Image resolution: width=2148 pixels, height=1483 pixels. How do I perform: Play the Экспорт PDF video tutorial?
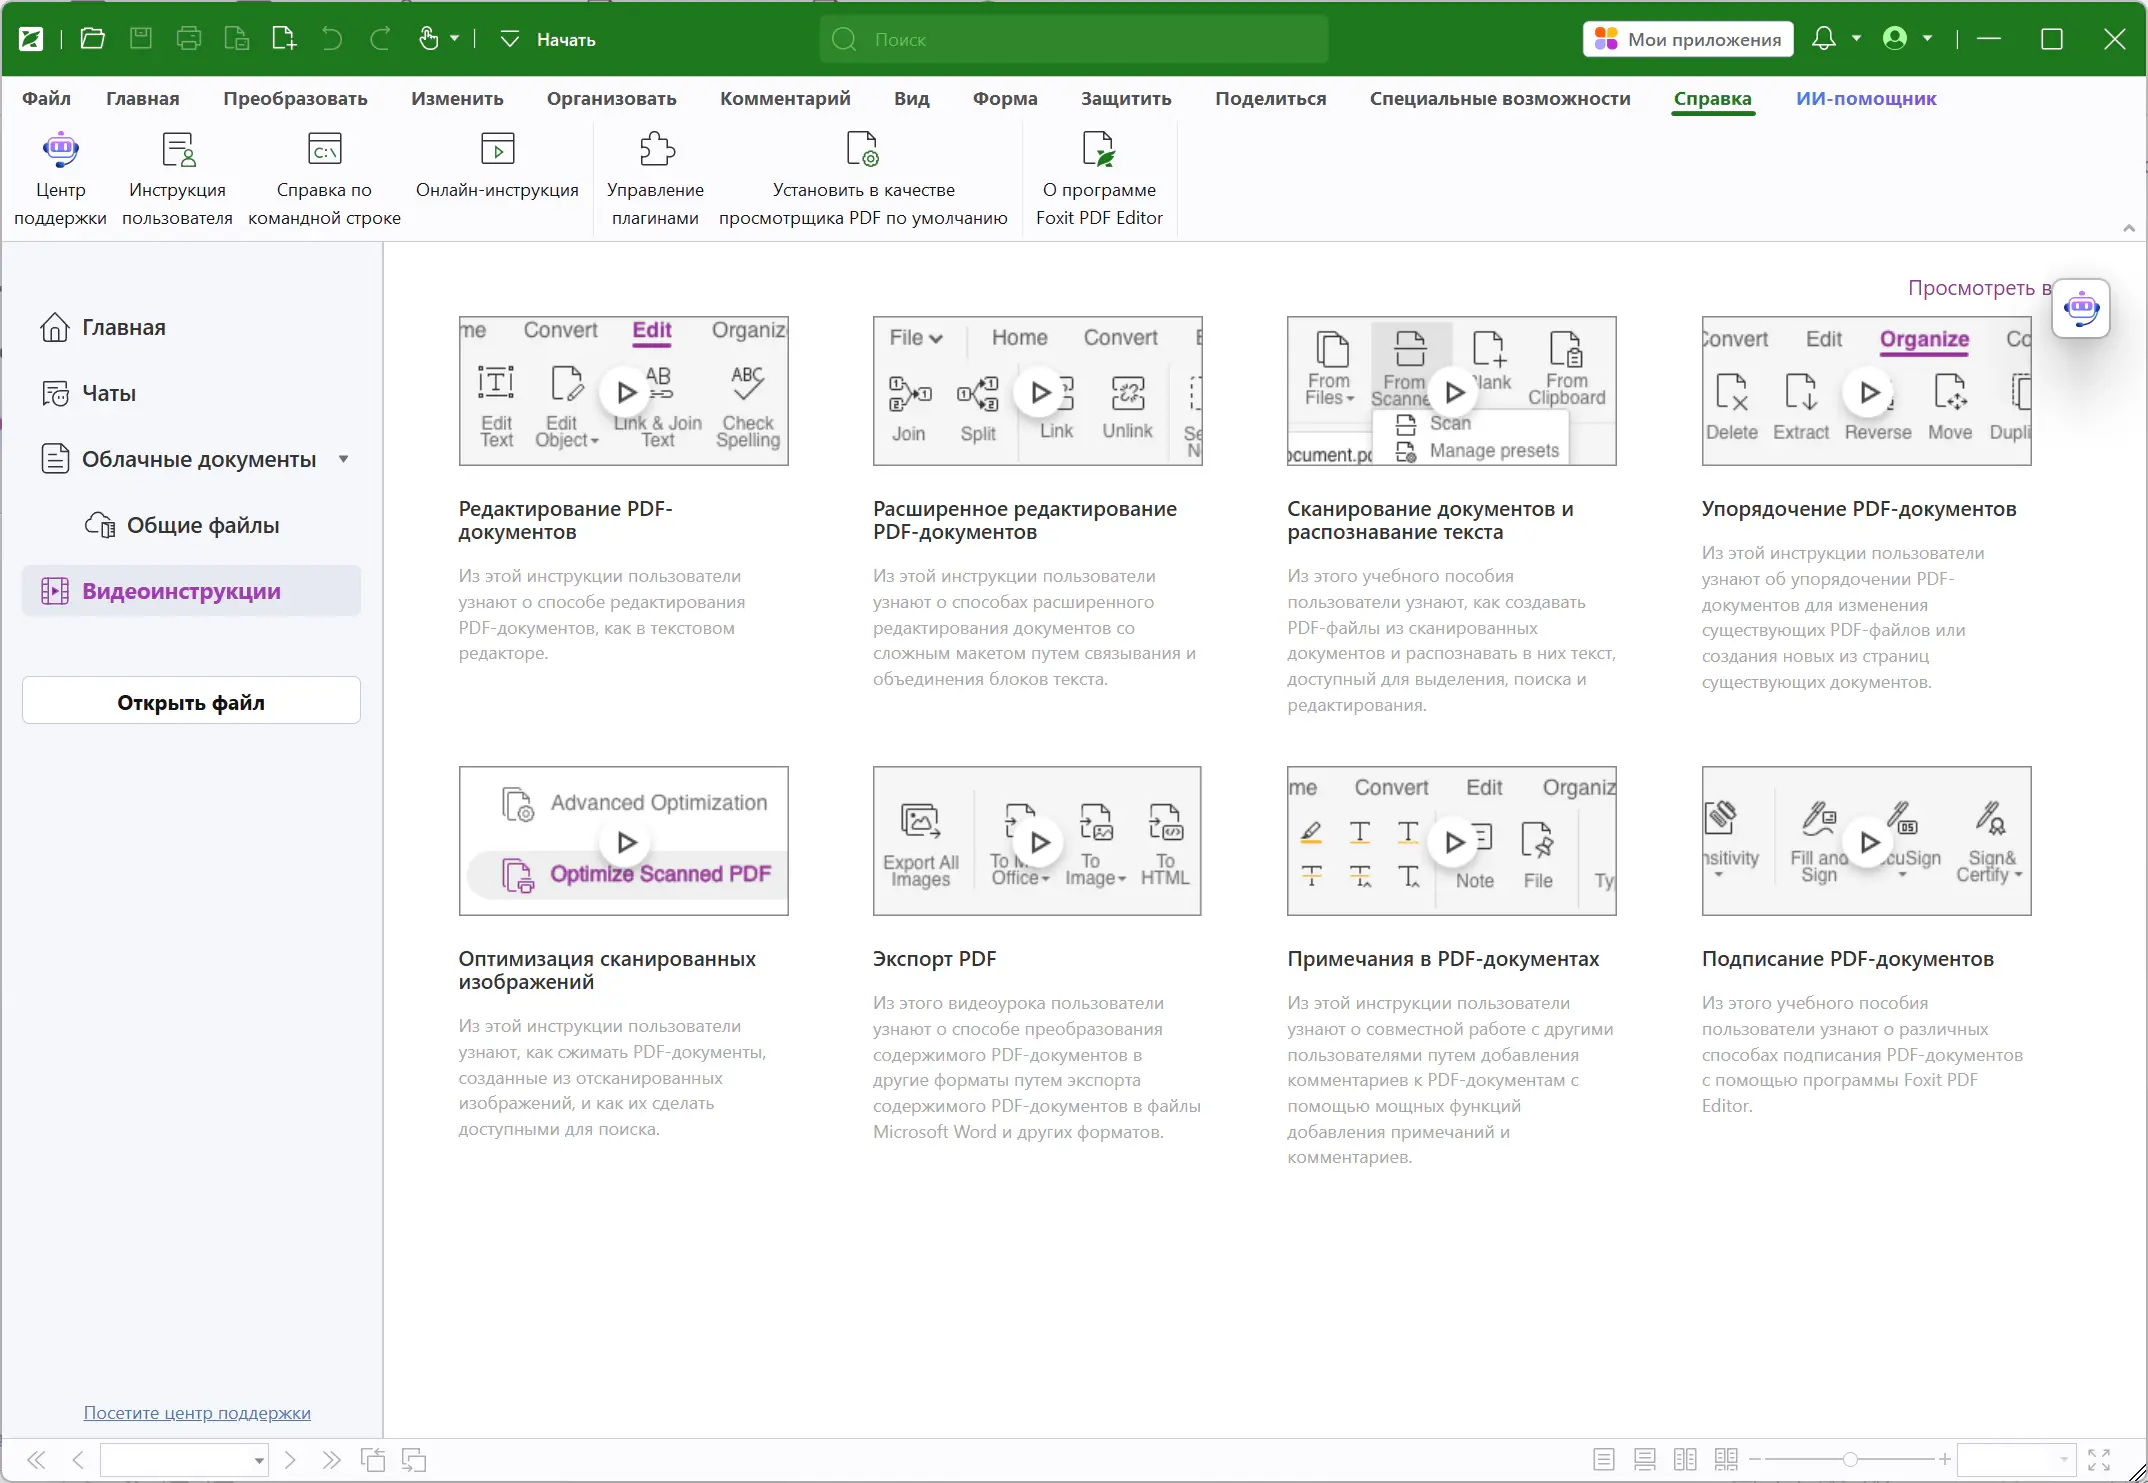click(1040, 842)
